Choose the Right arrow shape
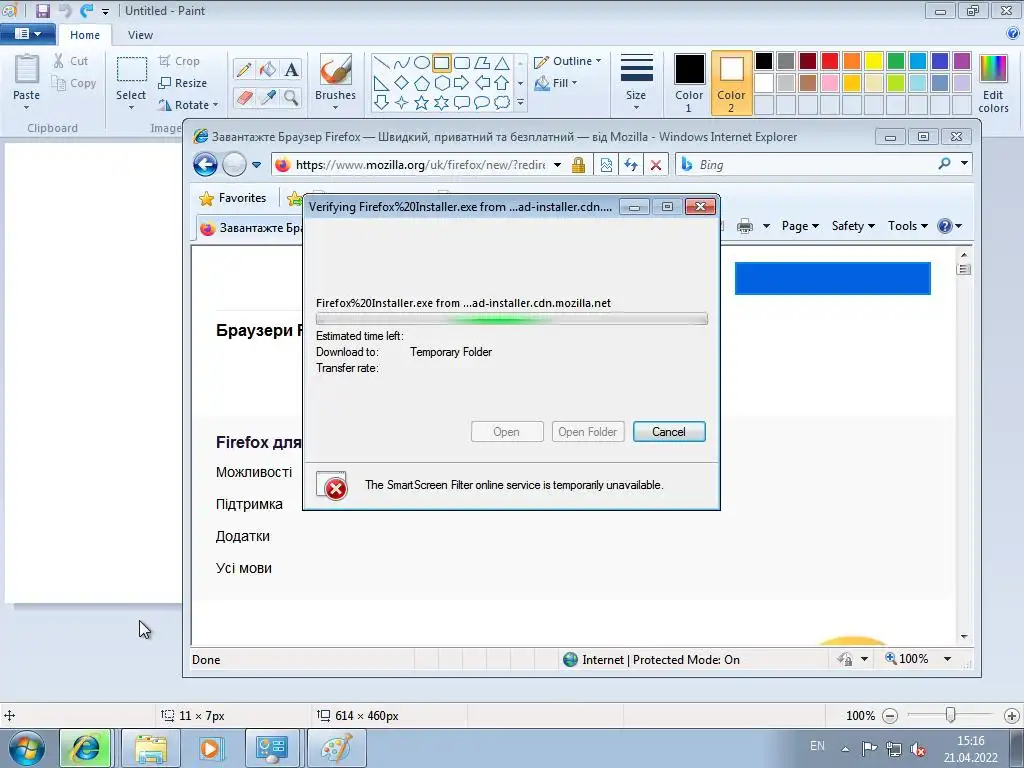The width and height of the screenshot is (1024, 768). [461, 82]
